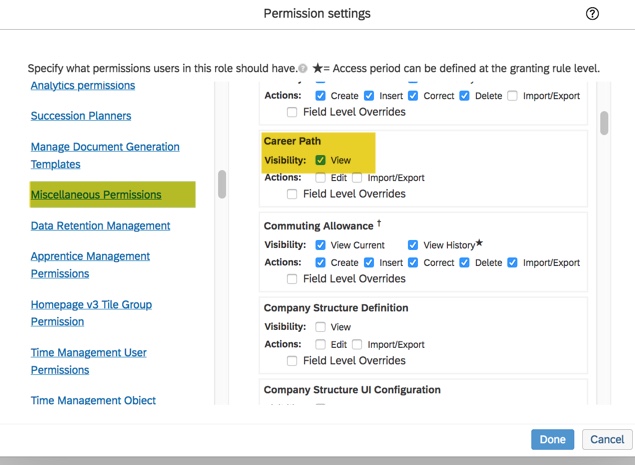
Task: Click the Cancel button
Action: [606, 439]
